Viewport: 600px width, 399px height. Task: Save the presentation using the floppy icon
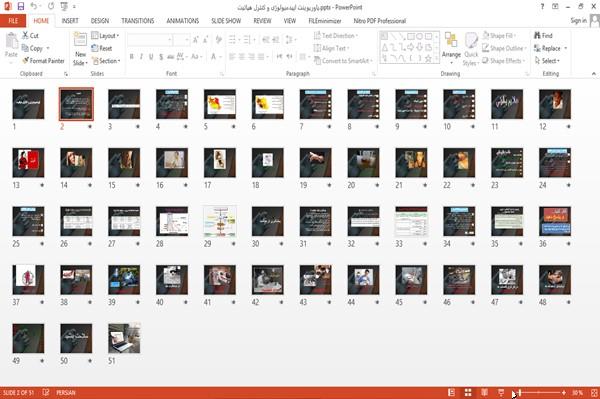[21, 7]
